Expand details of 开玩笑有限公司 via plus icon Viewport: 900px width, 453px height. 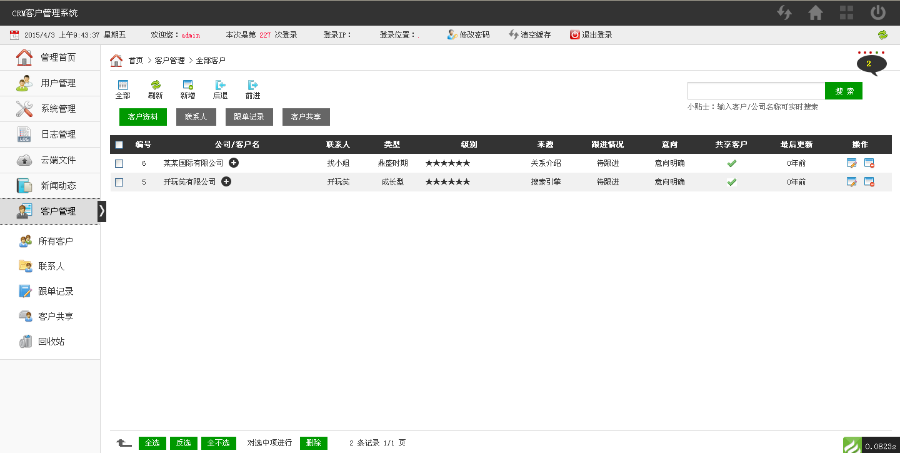click(226, 181)
